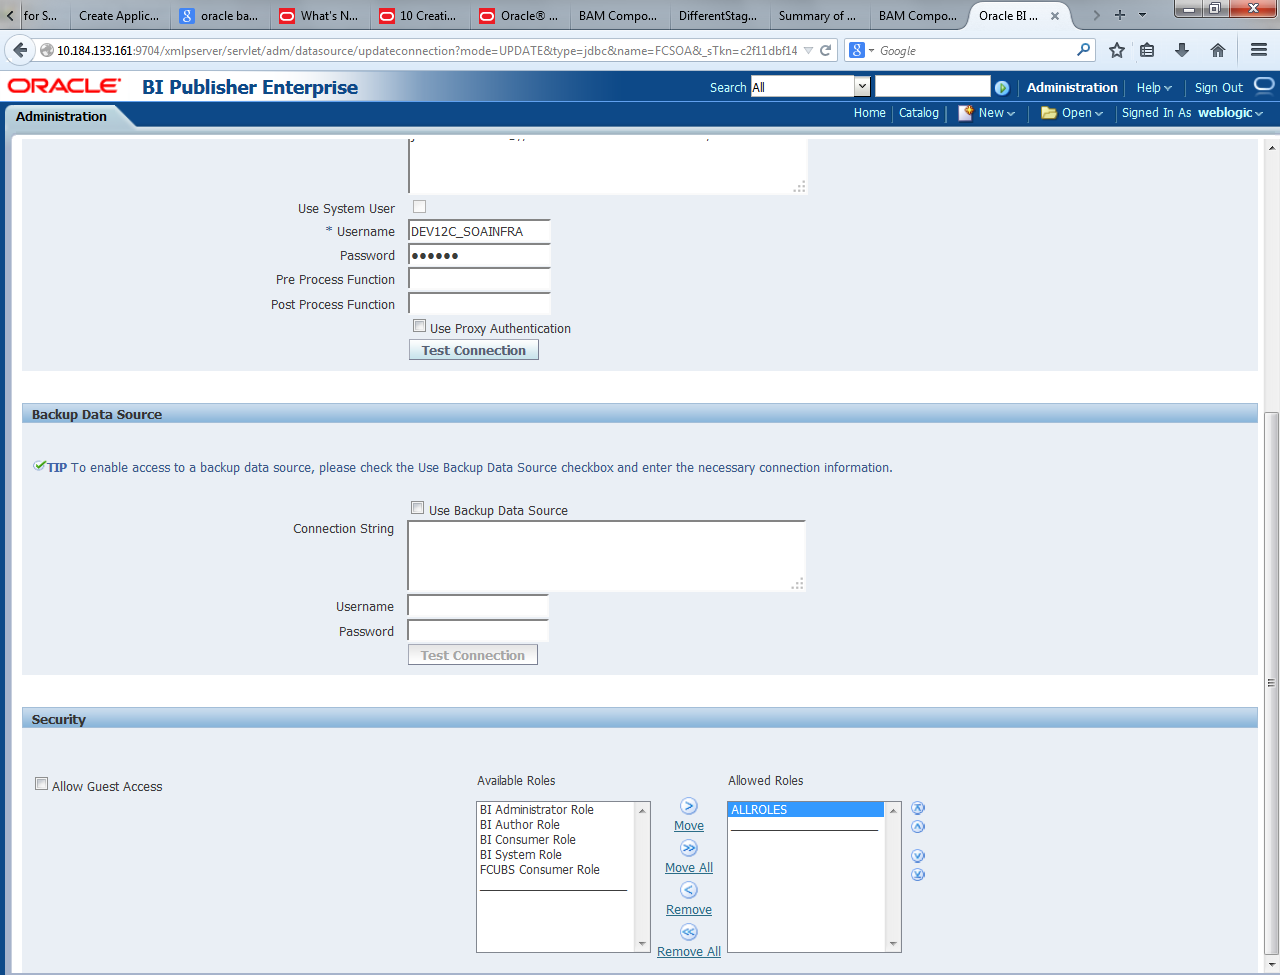Click the main Password field
This screenshot has height=975, width=1280.
pos(480,255)
